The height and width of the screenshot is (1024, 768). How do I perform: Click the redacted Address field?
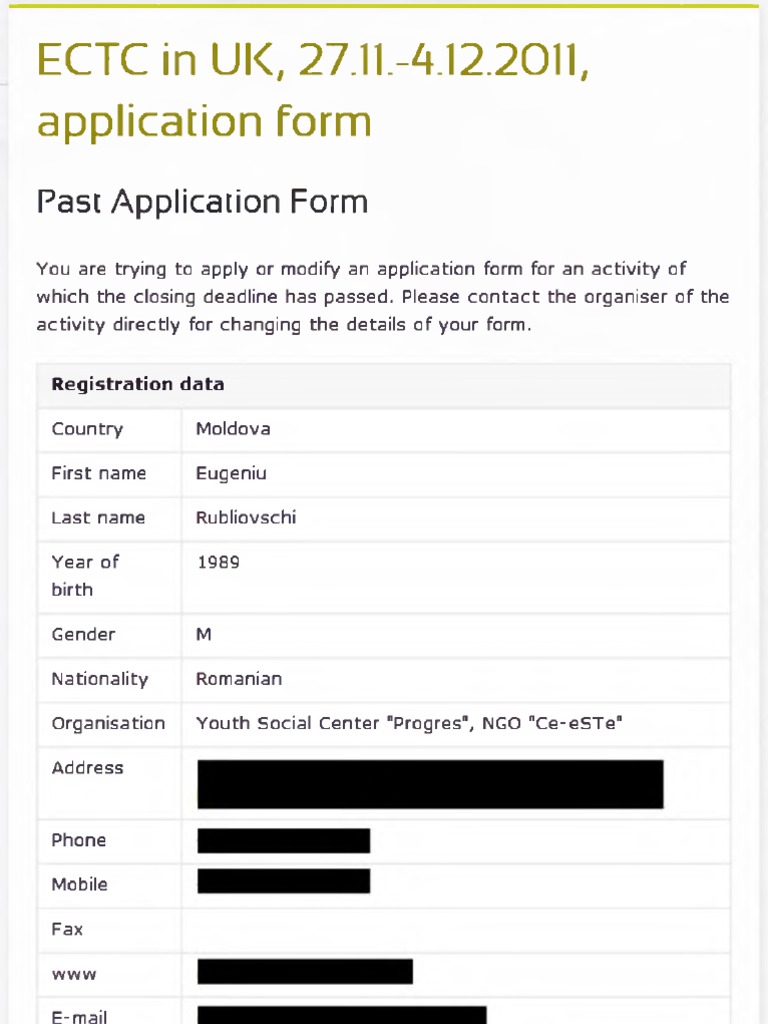[x=430, y=784]
